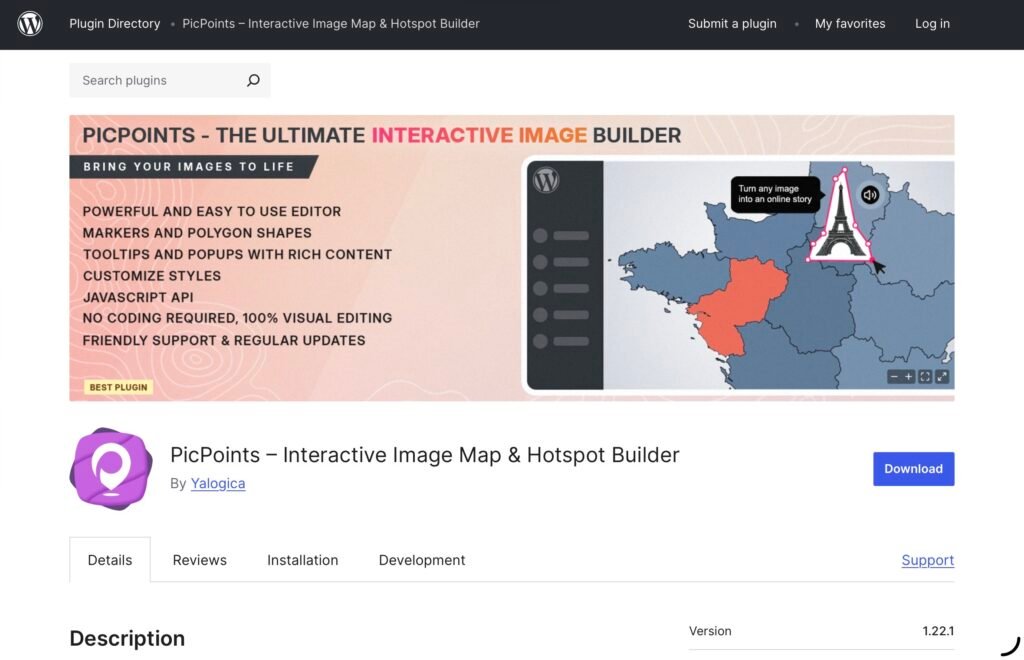The image size is (1024, 660).
Task: Click 'CUSTOMIZE STYLES' banner text
Action: tap(152, 275)
